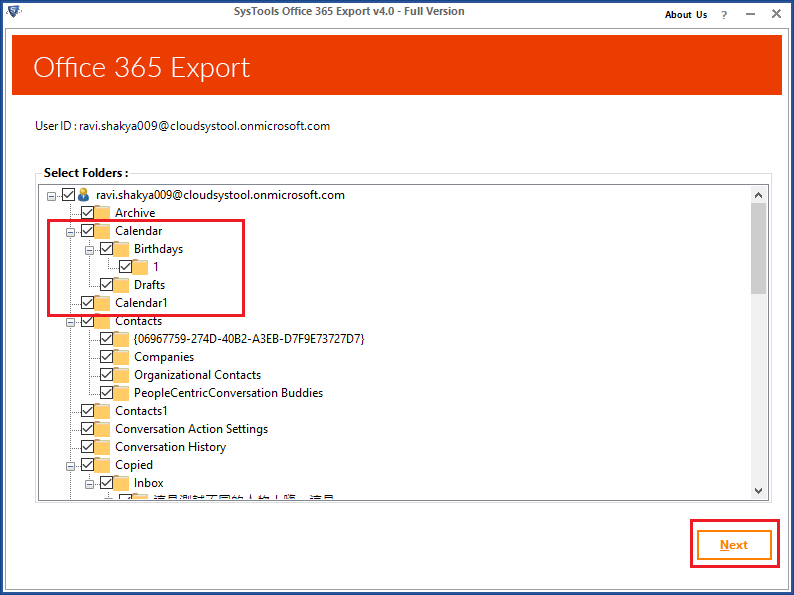794x595 pixels.
Task: Select the Conversation Action Settings row text
Action: click(x=191, y=429)
